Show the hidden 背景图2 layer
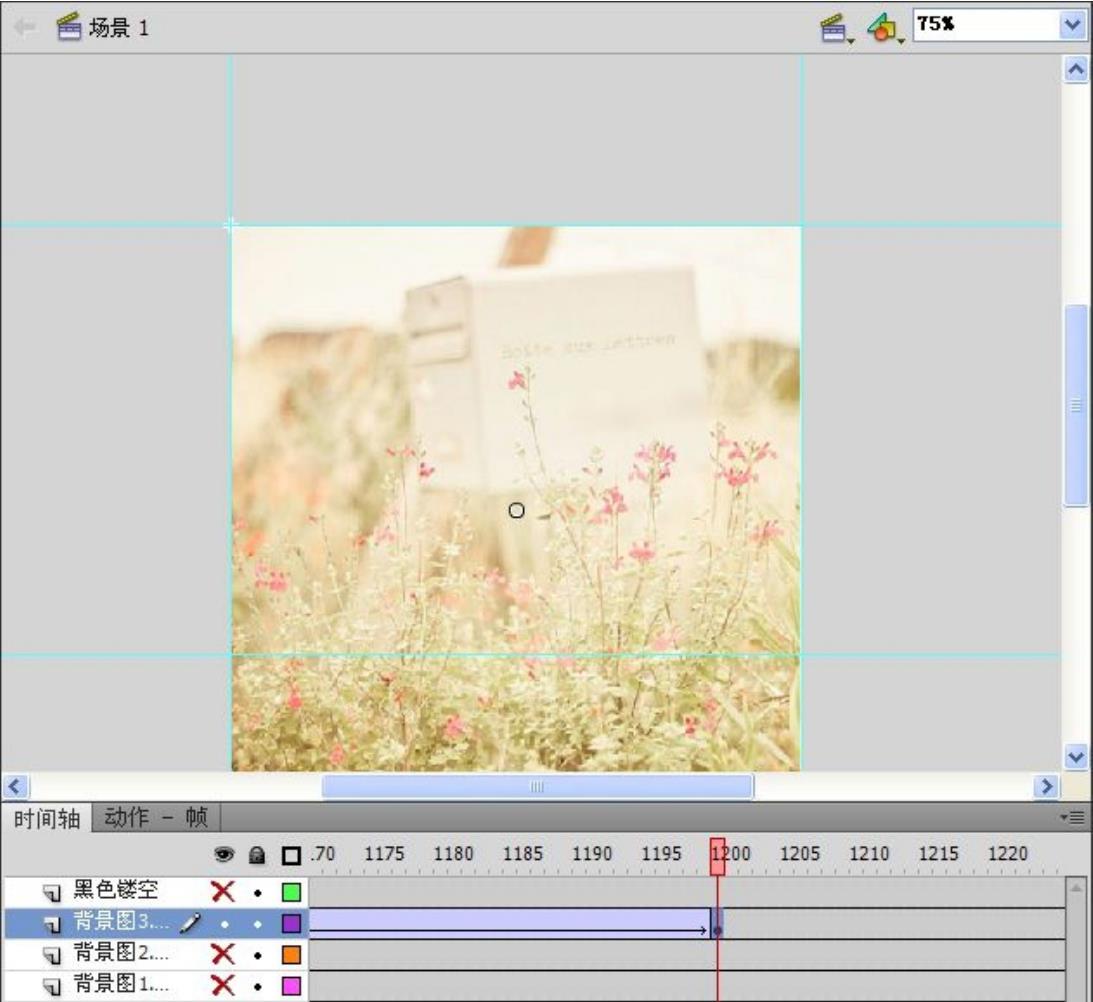This screenshot has width=1093, height=1002. pyautogui.click(x=224, y=956)
